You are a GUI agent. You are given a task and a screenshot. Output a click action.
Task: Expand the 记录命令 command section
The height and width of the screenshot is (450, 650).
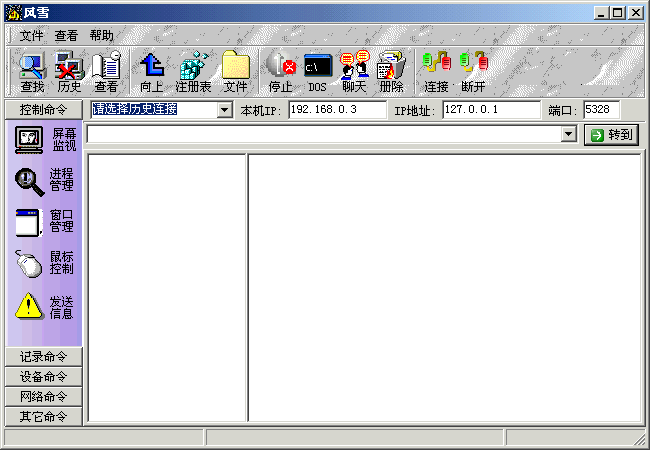coord(43,357)
